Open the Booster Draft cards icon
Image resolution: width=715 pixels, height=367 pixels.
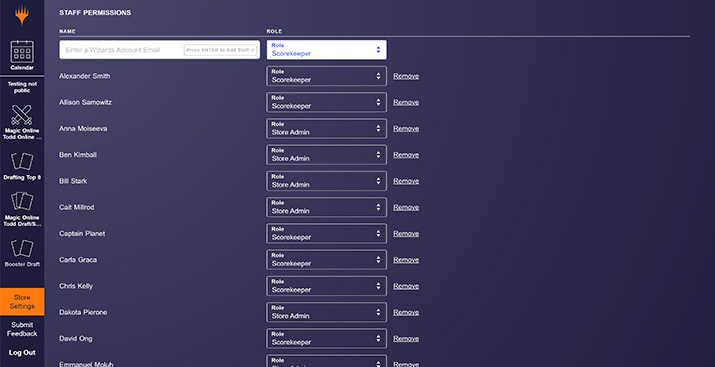point(22,248)
